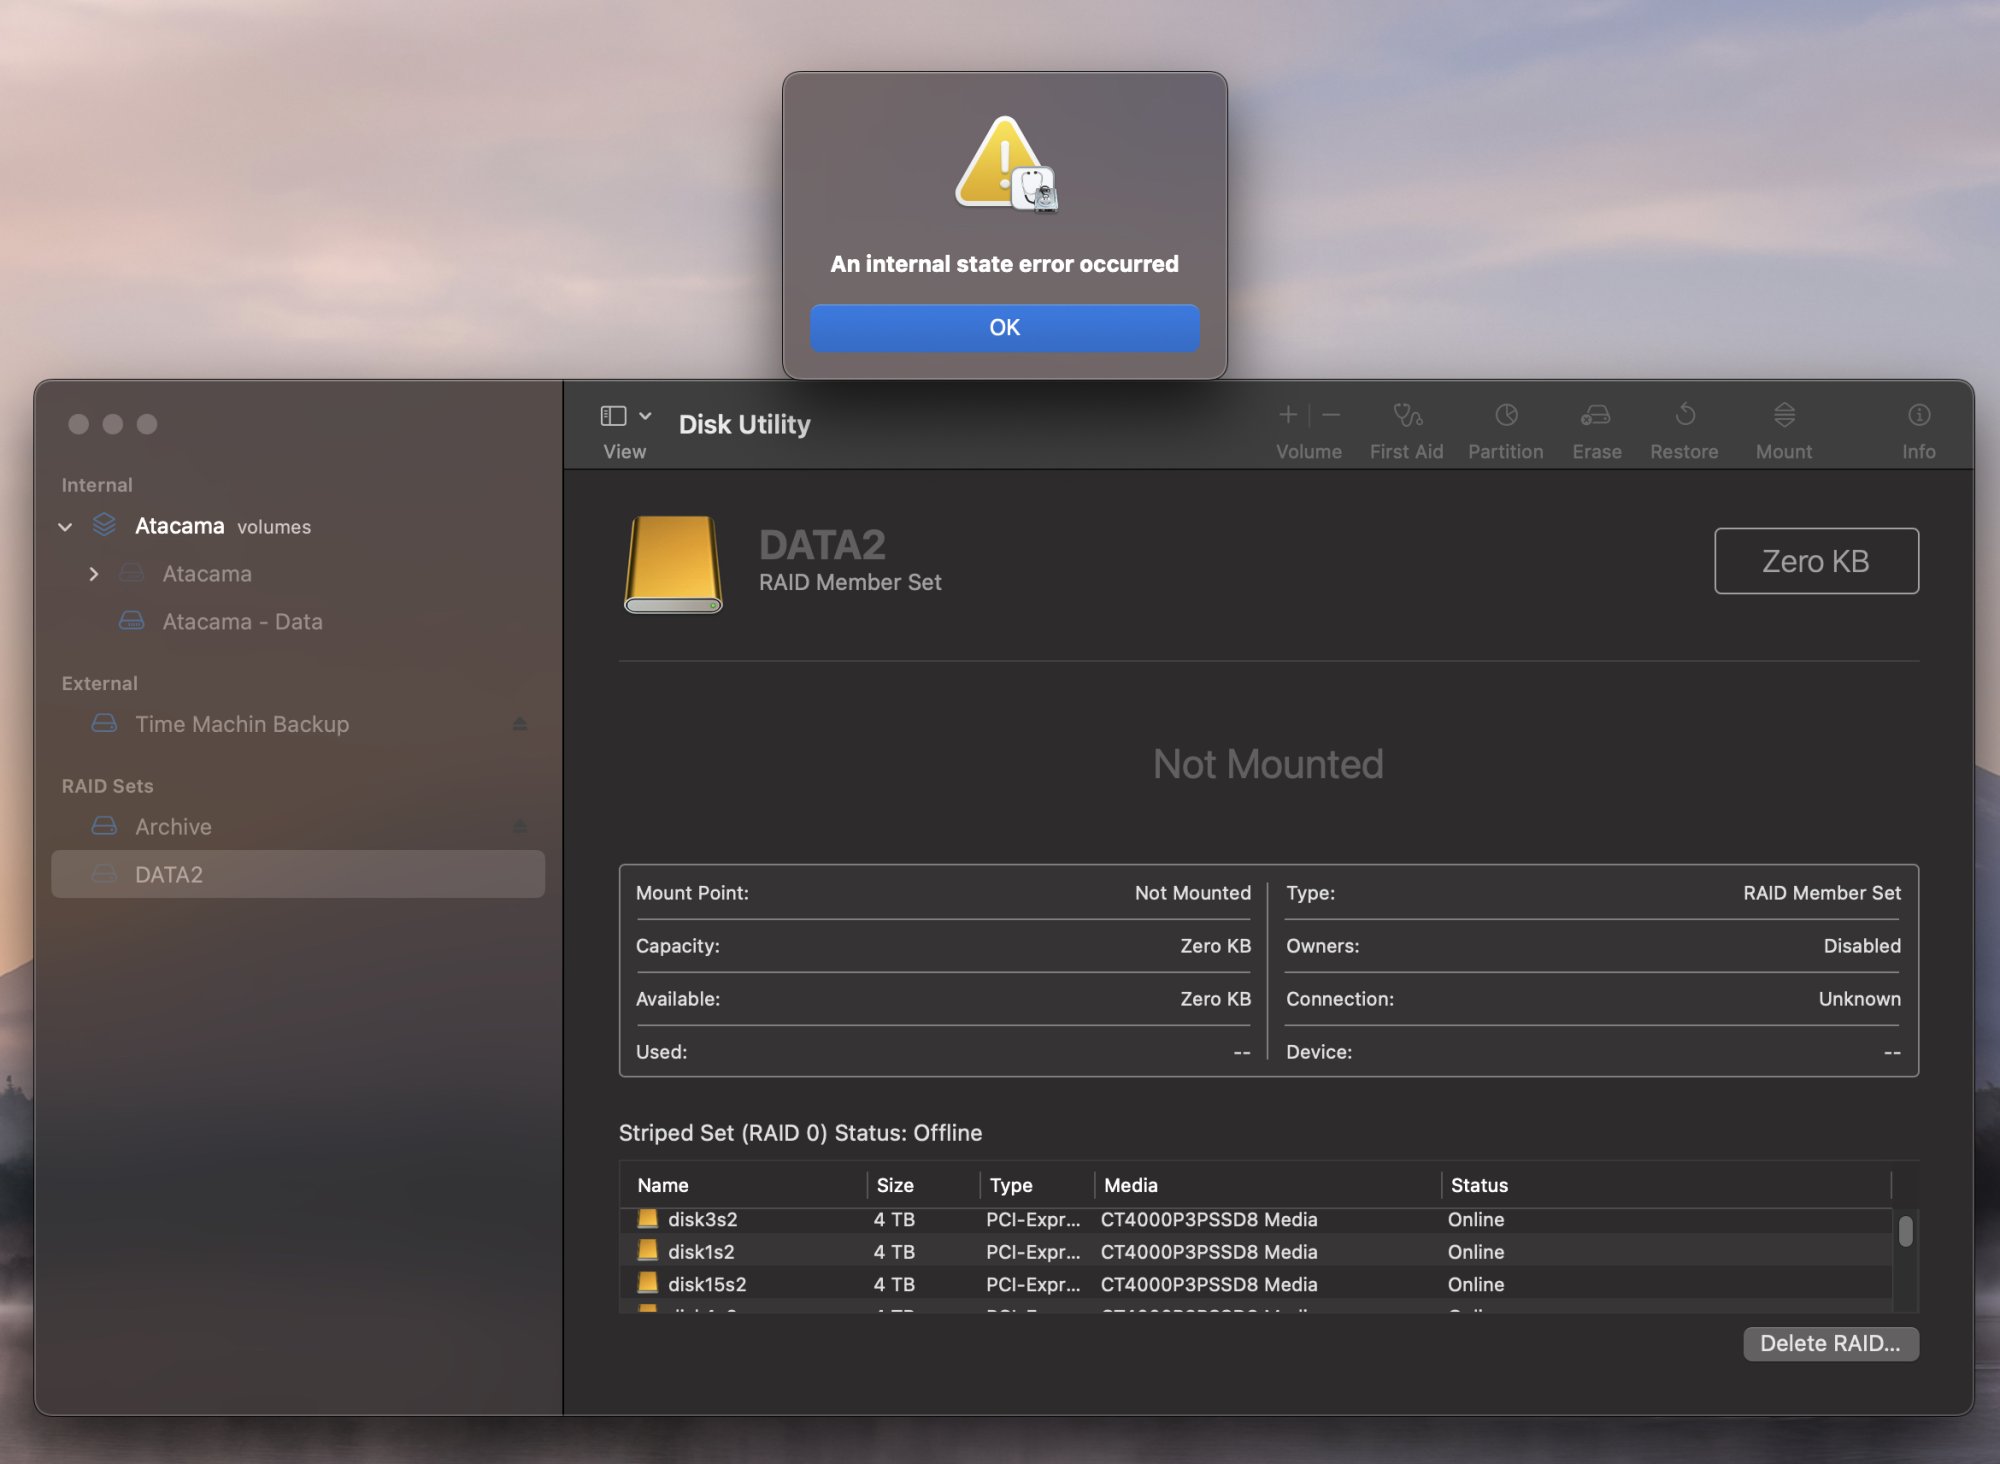This screenshot has height=1464, width=2000.
Task: Dismiss the error dialog with OK
Action: pyautogui.click(x=1004, y=328)
